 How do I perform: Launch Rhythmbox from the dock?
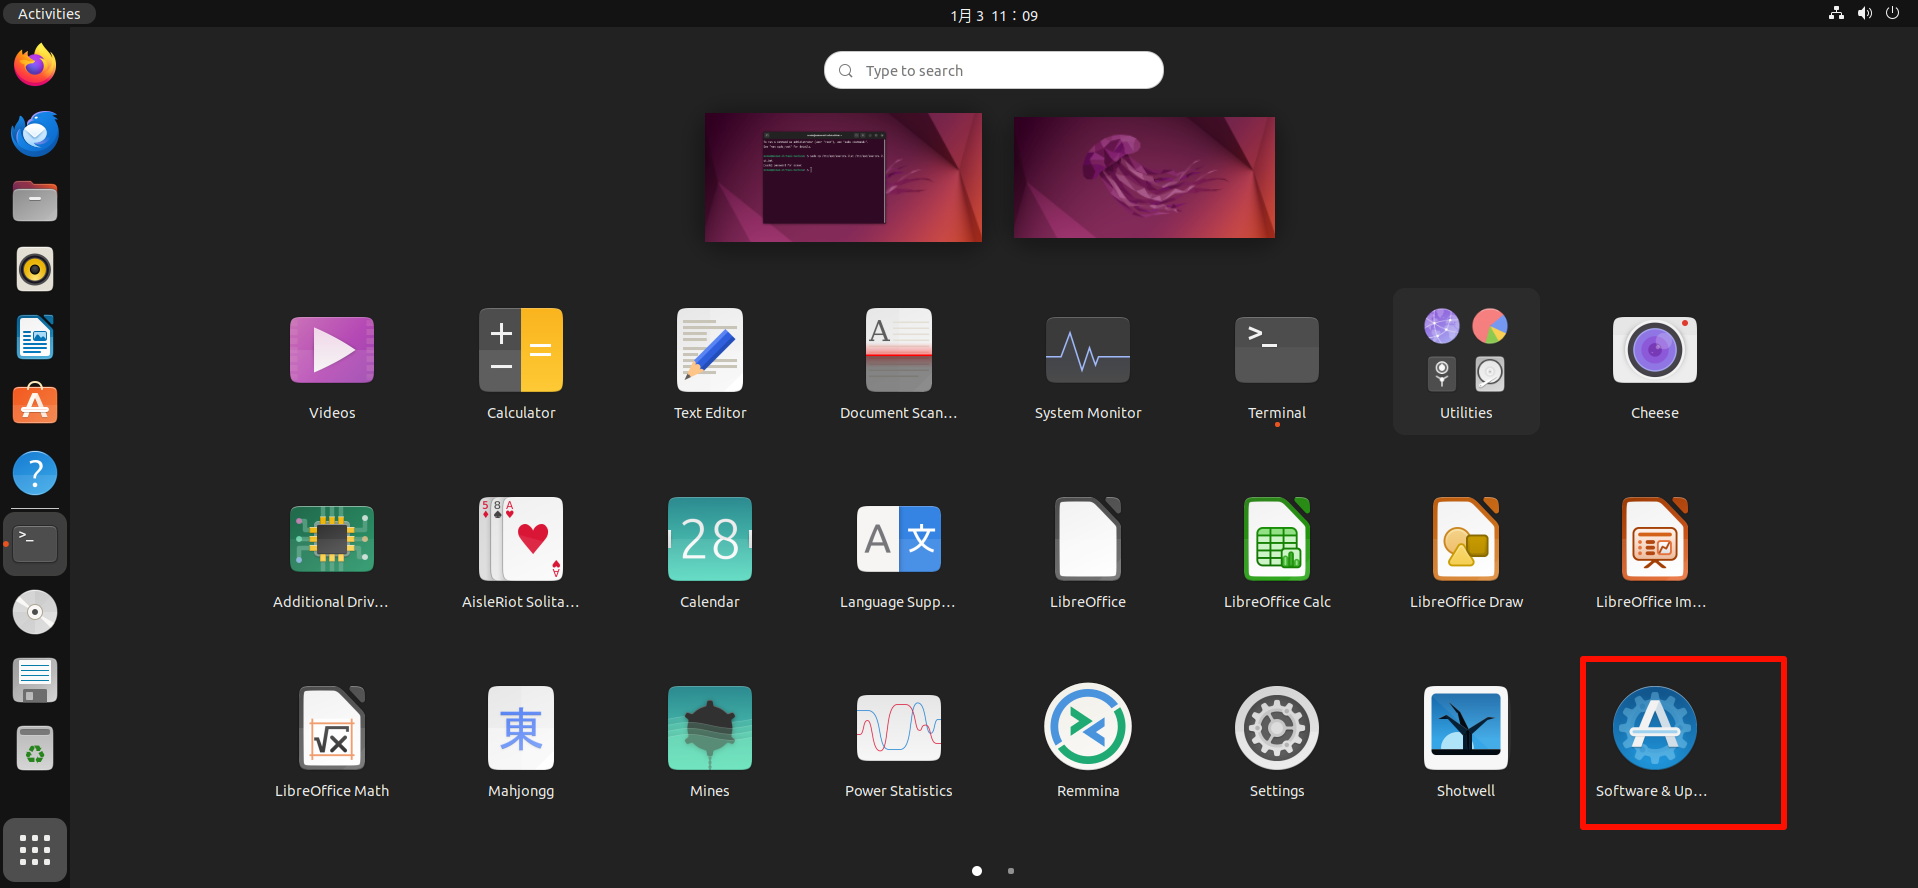pos(35,269)
